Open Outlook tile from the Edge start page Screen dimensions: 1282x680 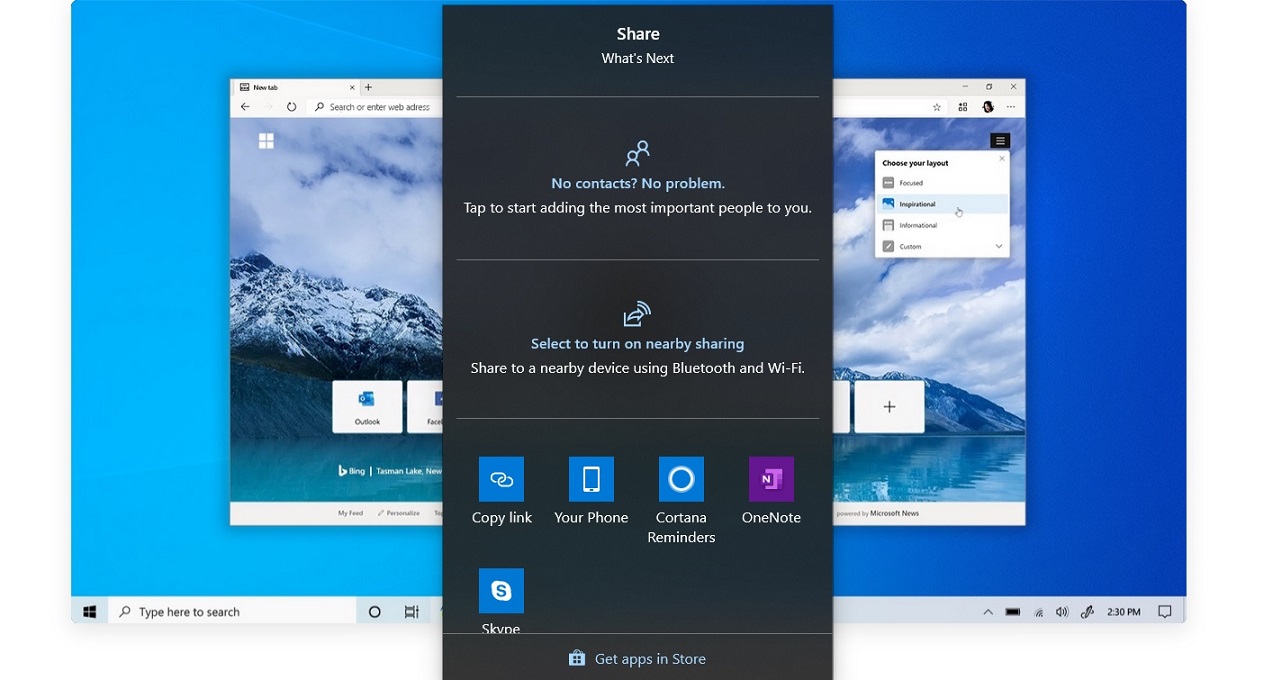(367, 406)
